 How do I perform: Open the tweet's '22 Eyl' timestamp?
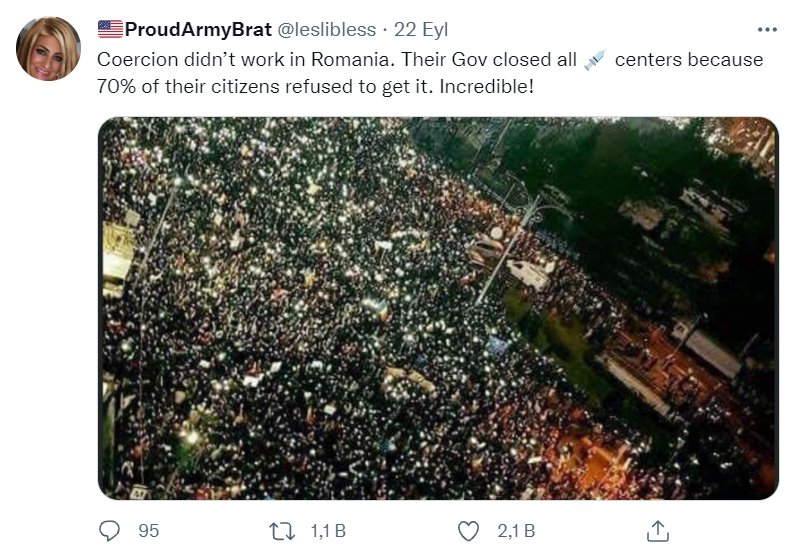[x=420, y=29]
